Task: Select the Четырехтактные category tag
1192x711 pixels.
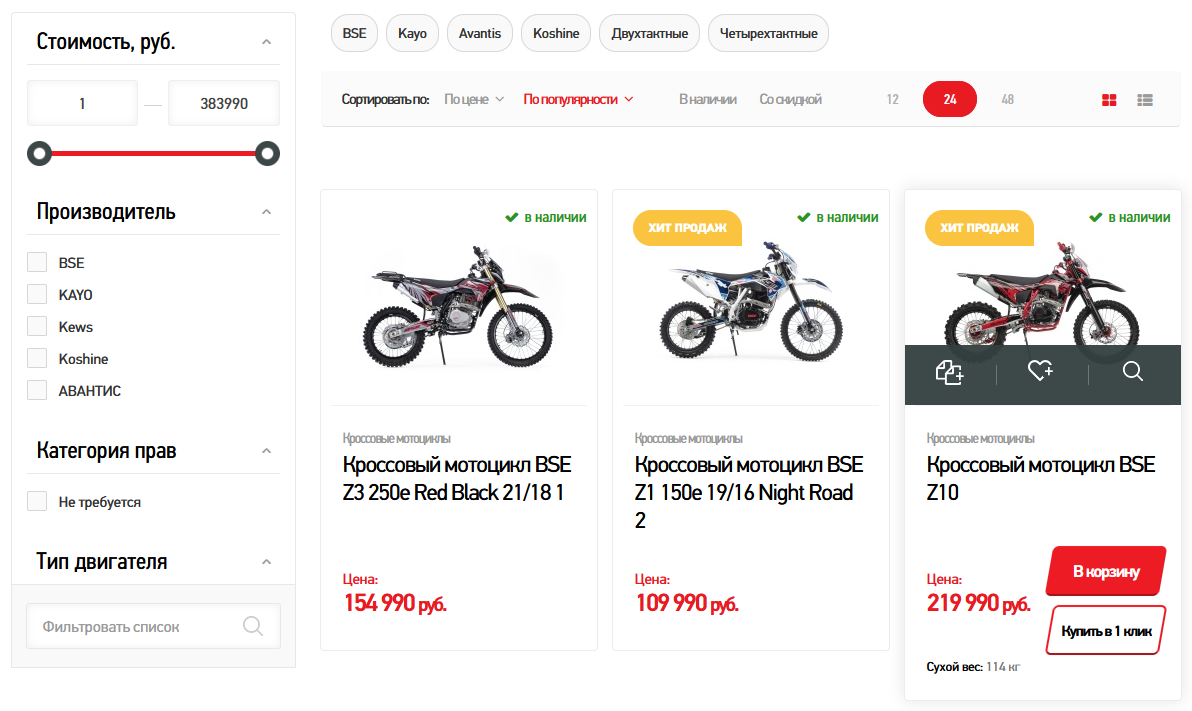Action: coord(768,33)
